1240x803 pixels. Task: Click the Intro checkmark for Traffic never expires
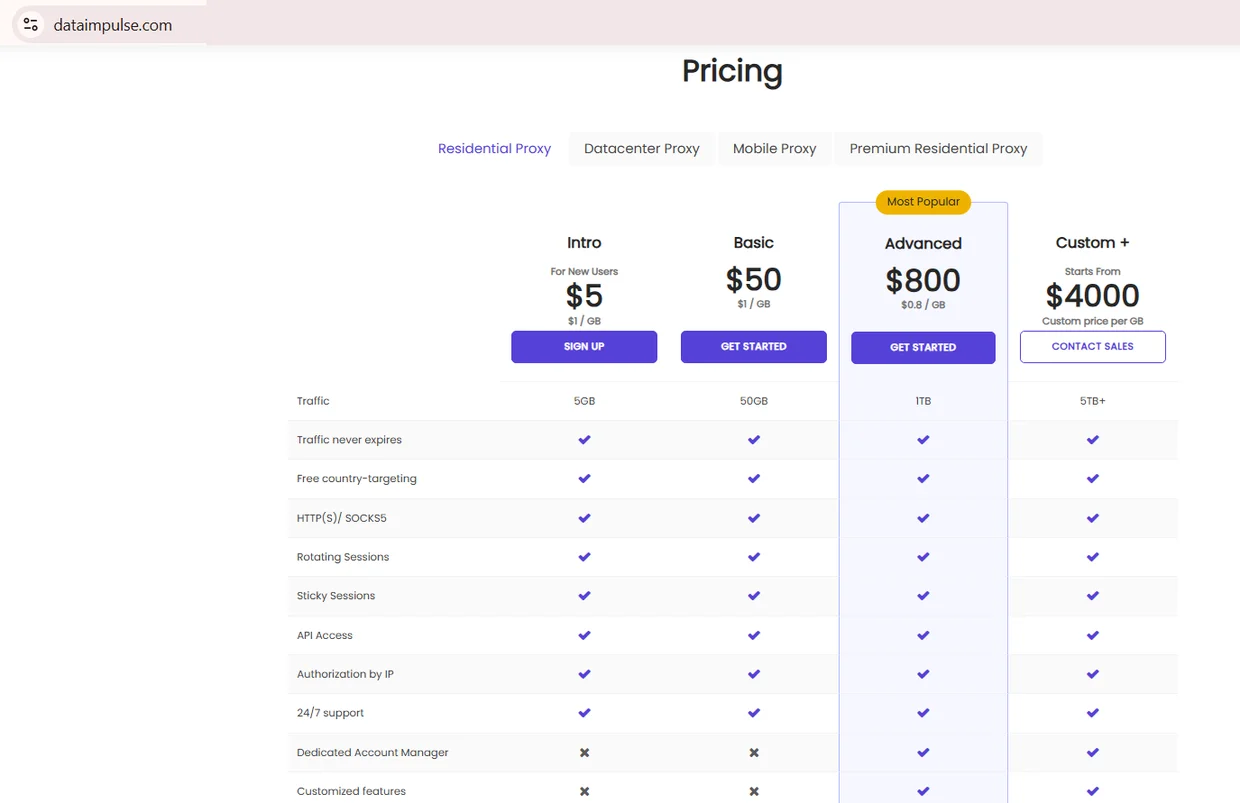pos(584,439)
